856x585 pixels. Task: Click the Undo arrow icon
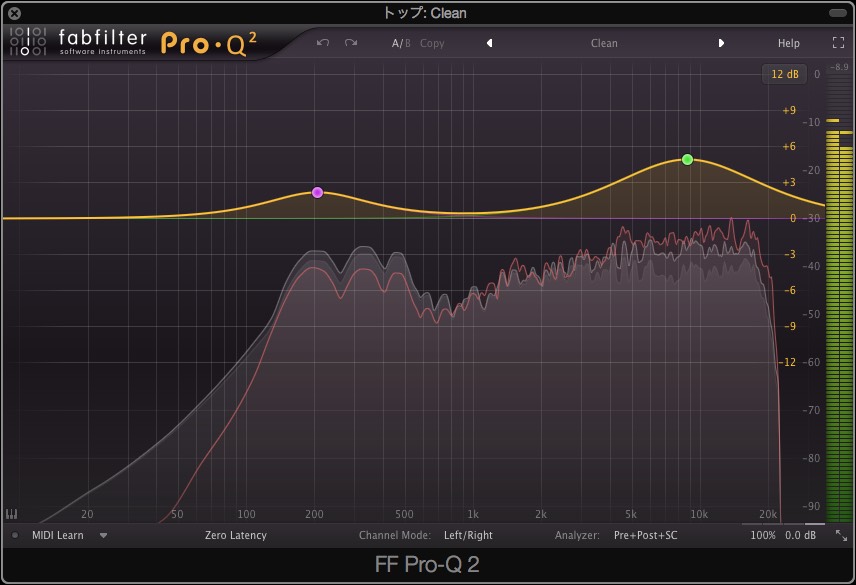(x=323, y=43)
